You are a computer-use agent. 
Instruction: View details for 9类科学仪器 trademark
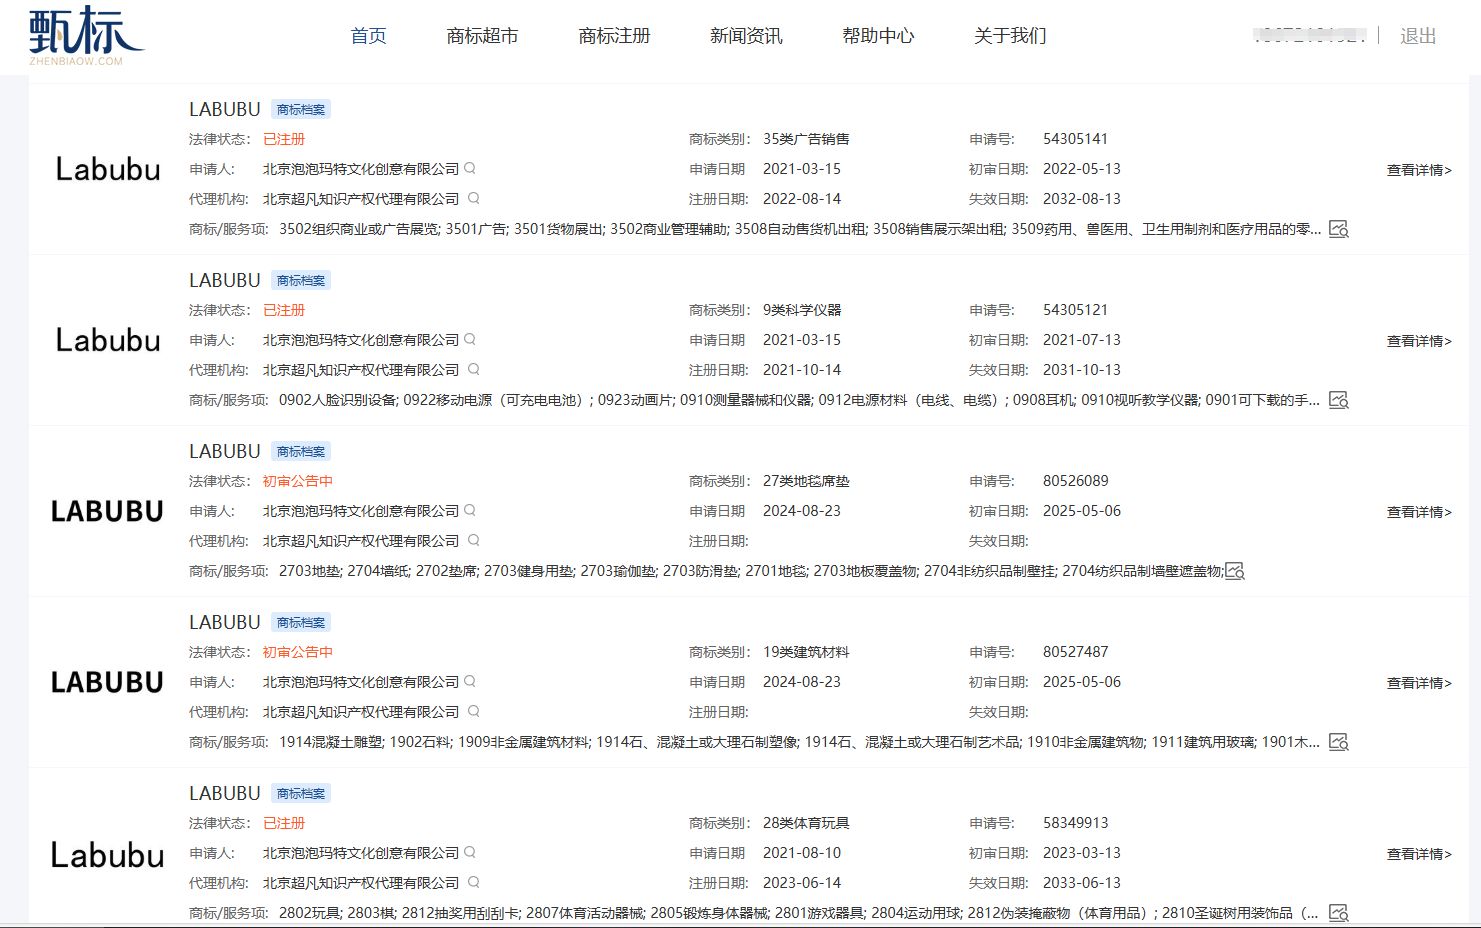(1419, 341)
